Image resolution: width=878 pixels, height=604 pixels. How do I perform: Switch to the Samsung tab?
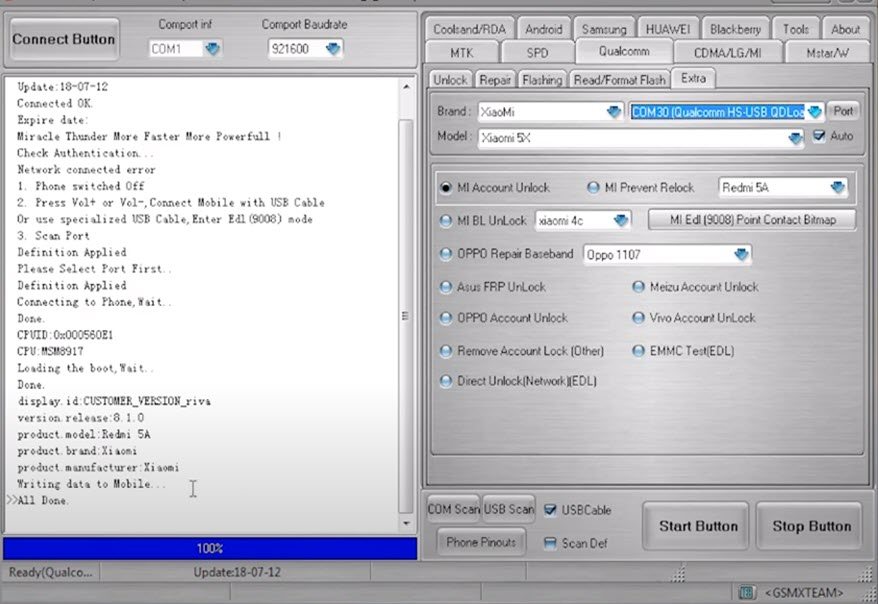coord(604,29)
